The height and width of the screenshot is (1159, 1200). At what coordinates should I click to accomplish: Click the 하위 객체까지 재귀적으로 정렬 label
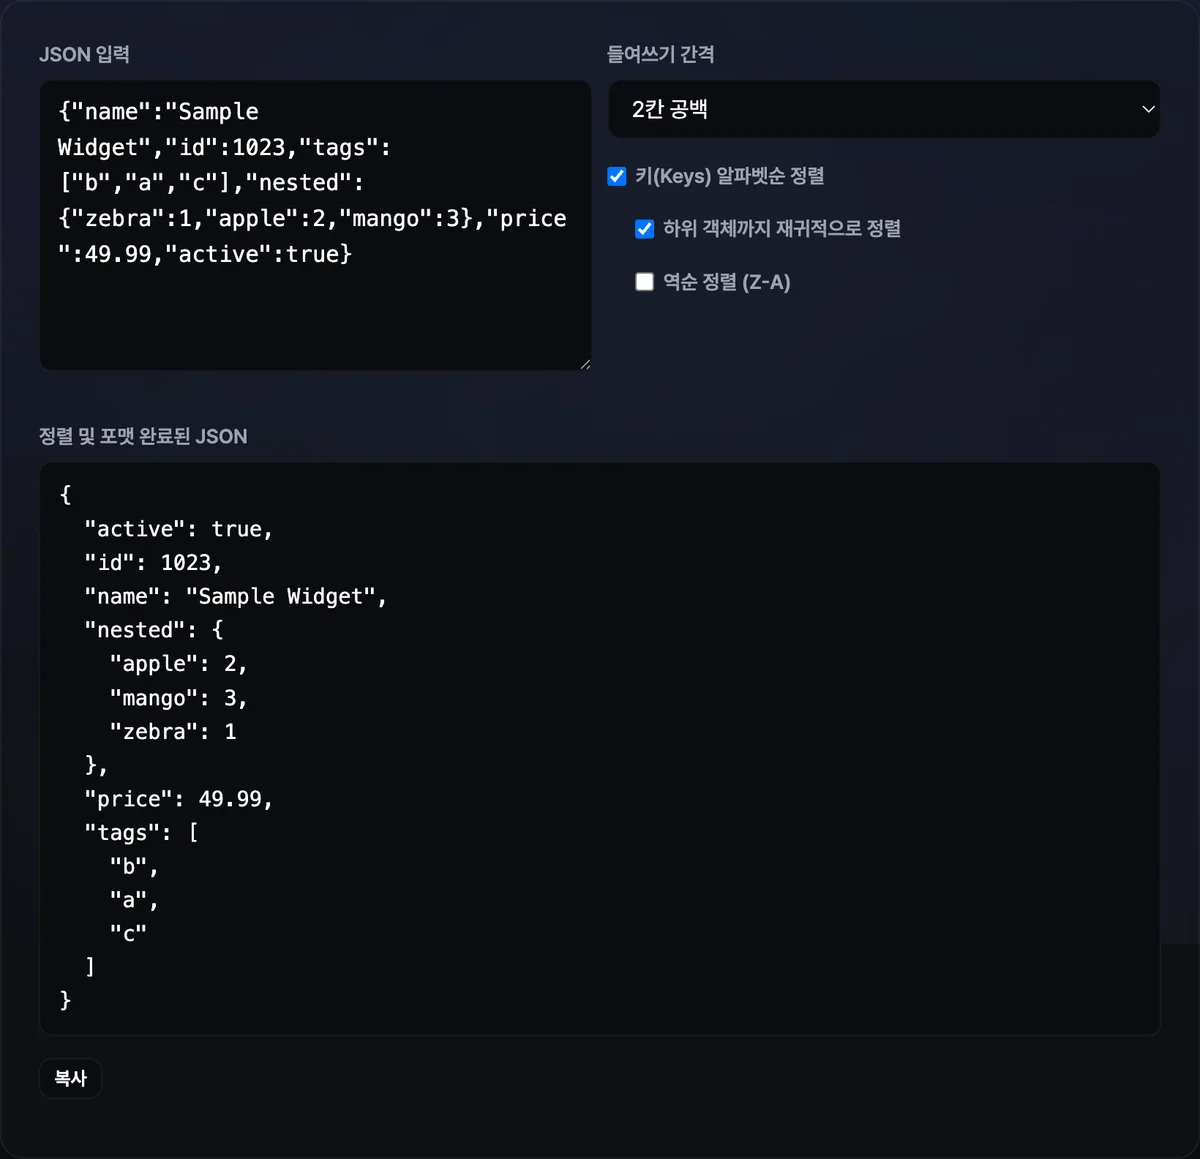click(782, 229)
